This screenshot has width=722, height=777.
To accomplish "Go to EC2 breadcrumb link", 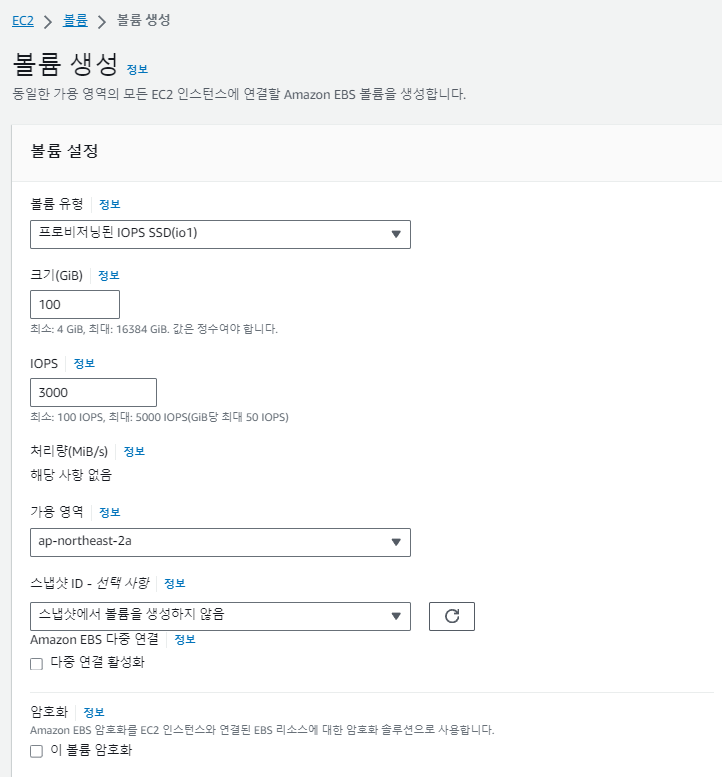I will point(24,20).
